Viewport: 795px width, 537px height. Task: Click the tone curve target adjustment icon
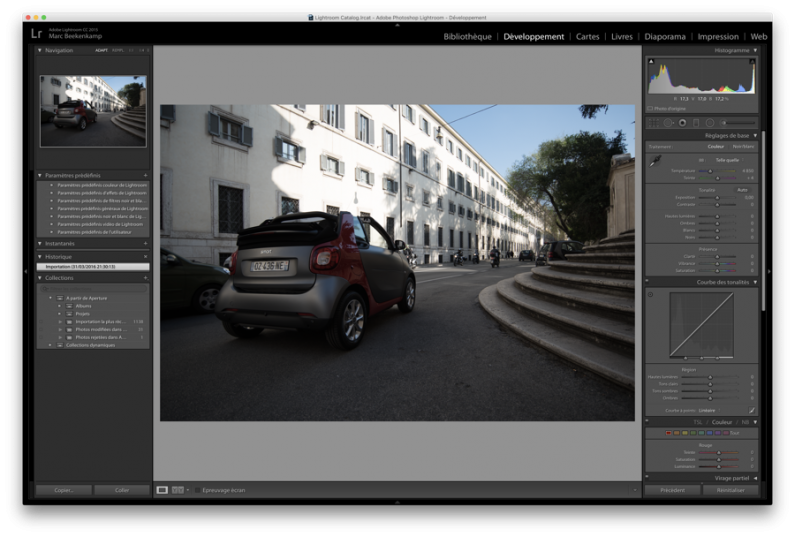click(x=651, y=295)
